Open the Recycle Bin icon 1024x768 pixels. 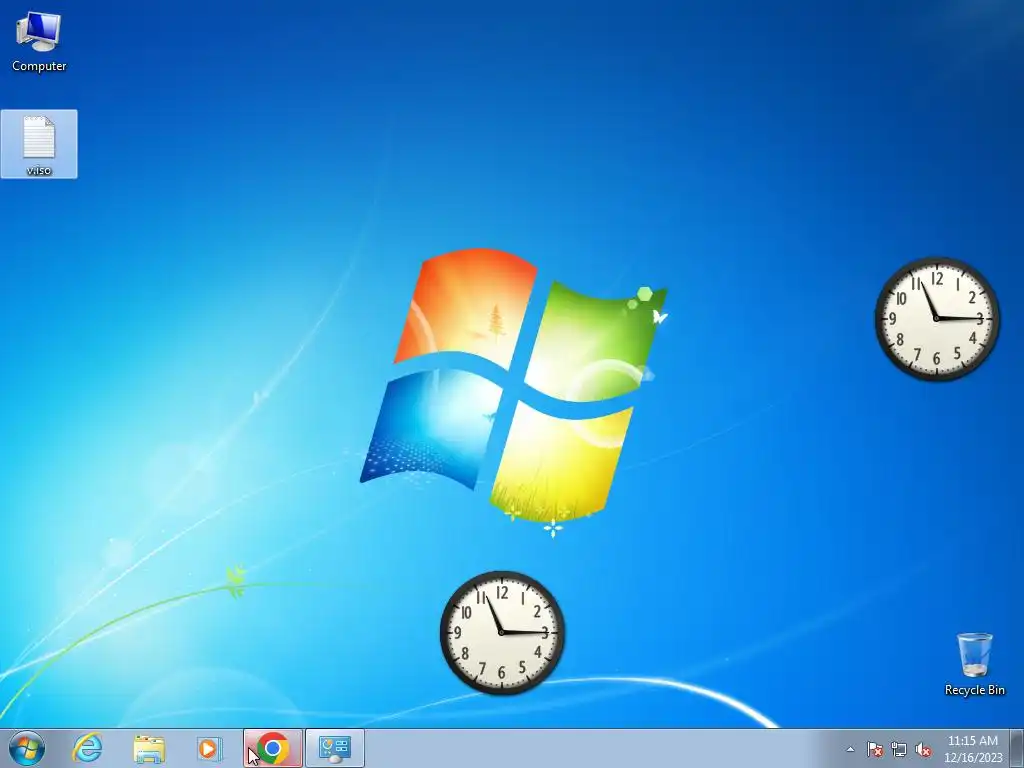point(974,664)
